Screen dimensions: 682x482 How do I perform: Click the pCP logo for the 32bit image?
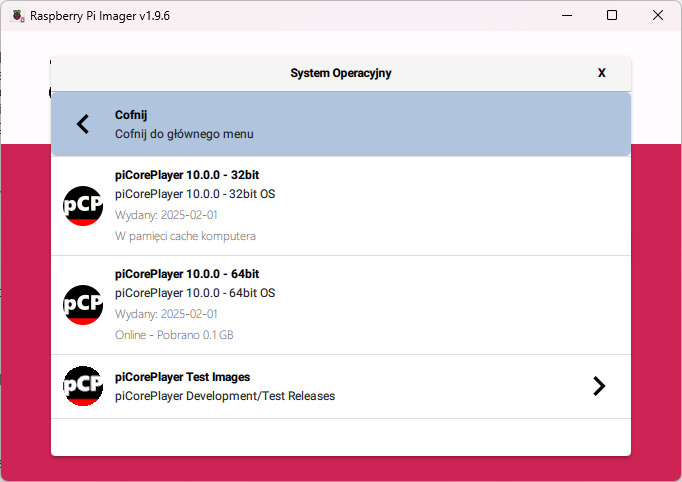pos(83,205)
